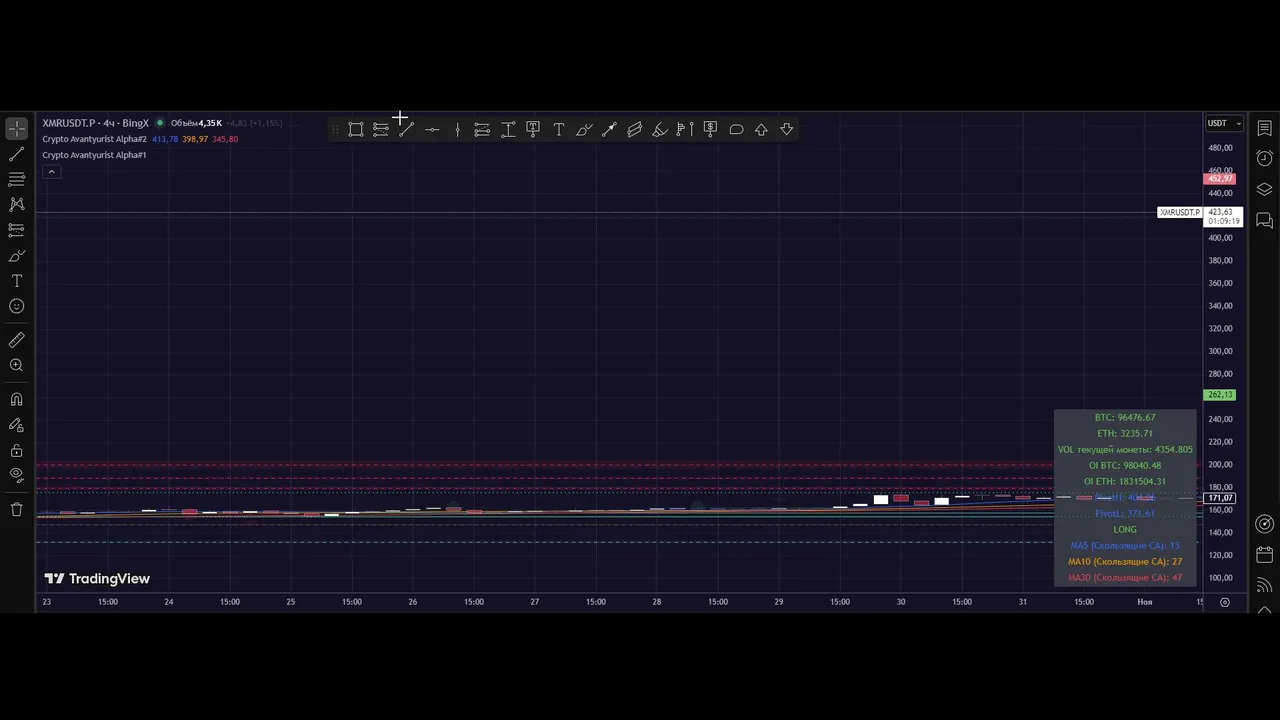Viewport: 1280px width, 720px height.
Task: Click the trash remove drawings icon
Action: pos(17,510)
